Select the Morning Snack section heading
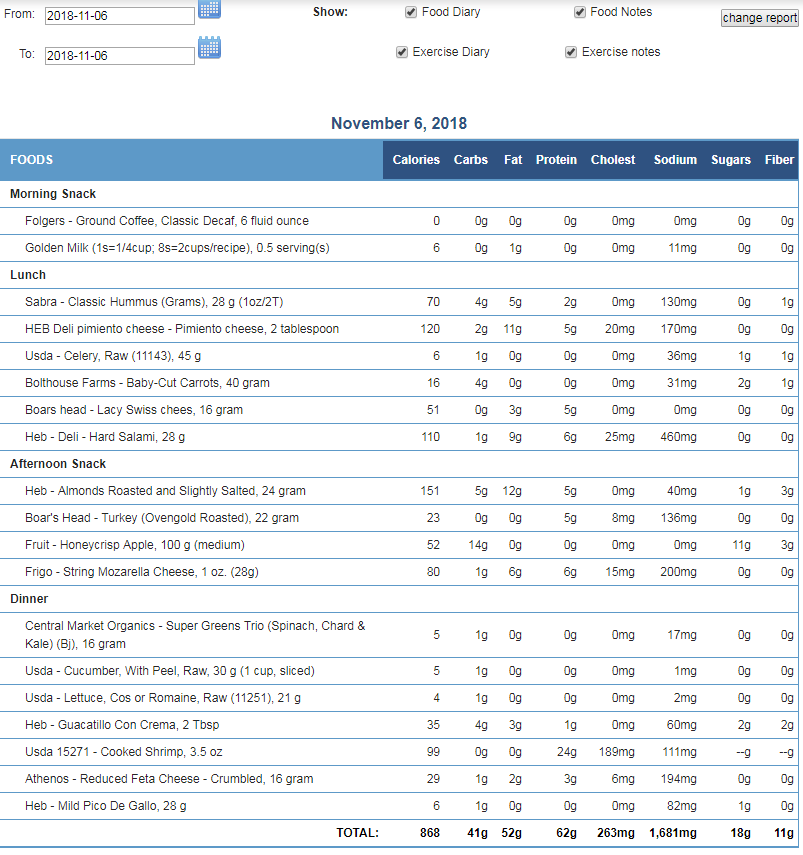This screenshot has width=803, height=855. pyautogui.click(x=53, y=194)
